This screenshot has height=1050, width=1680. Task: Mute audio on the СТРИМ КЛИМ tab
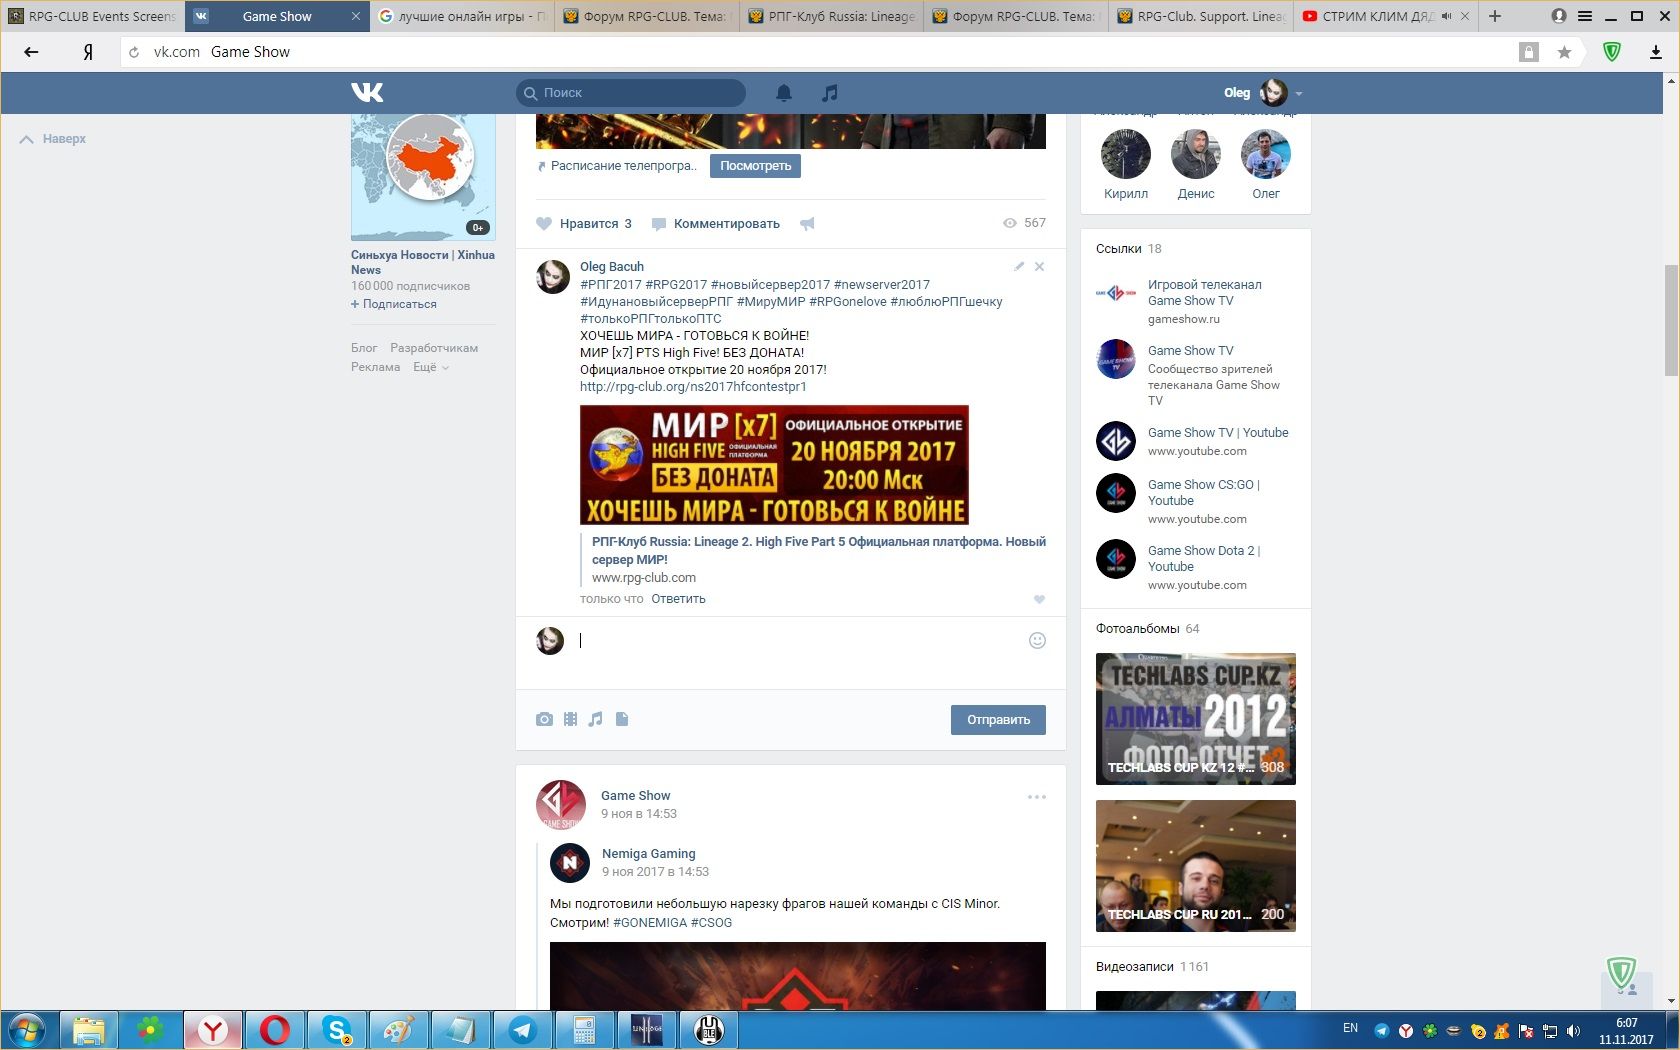coord(1446,16)
